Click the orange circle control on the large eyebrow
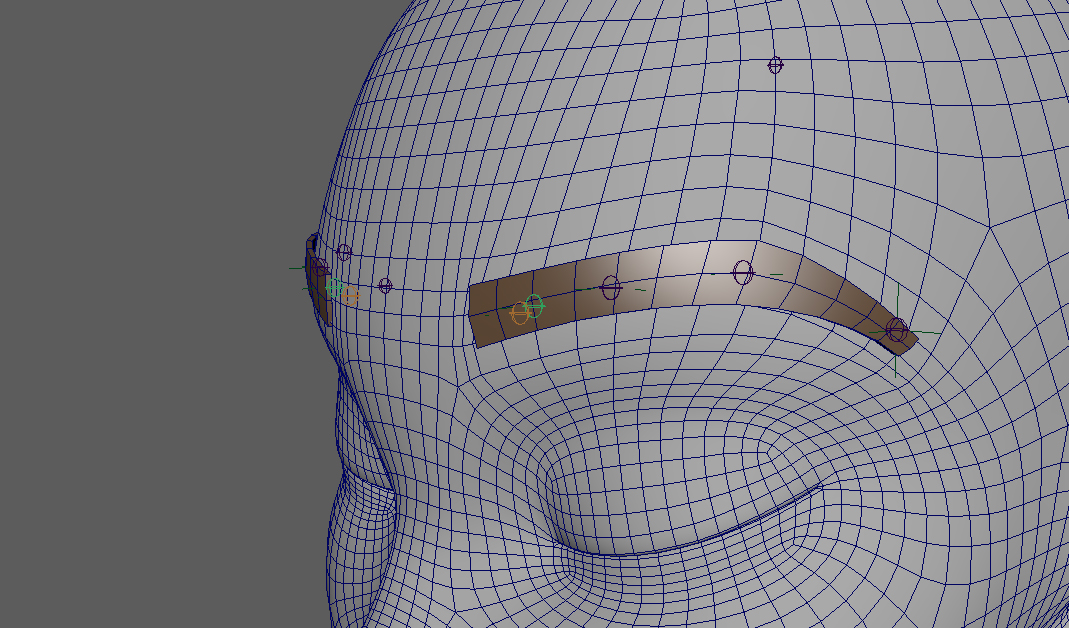Image resolution: width=1069 pixels, height=628 pixels. tap(520, 314)
